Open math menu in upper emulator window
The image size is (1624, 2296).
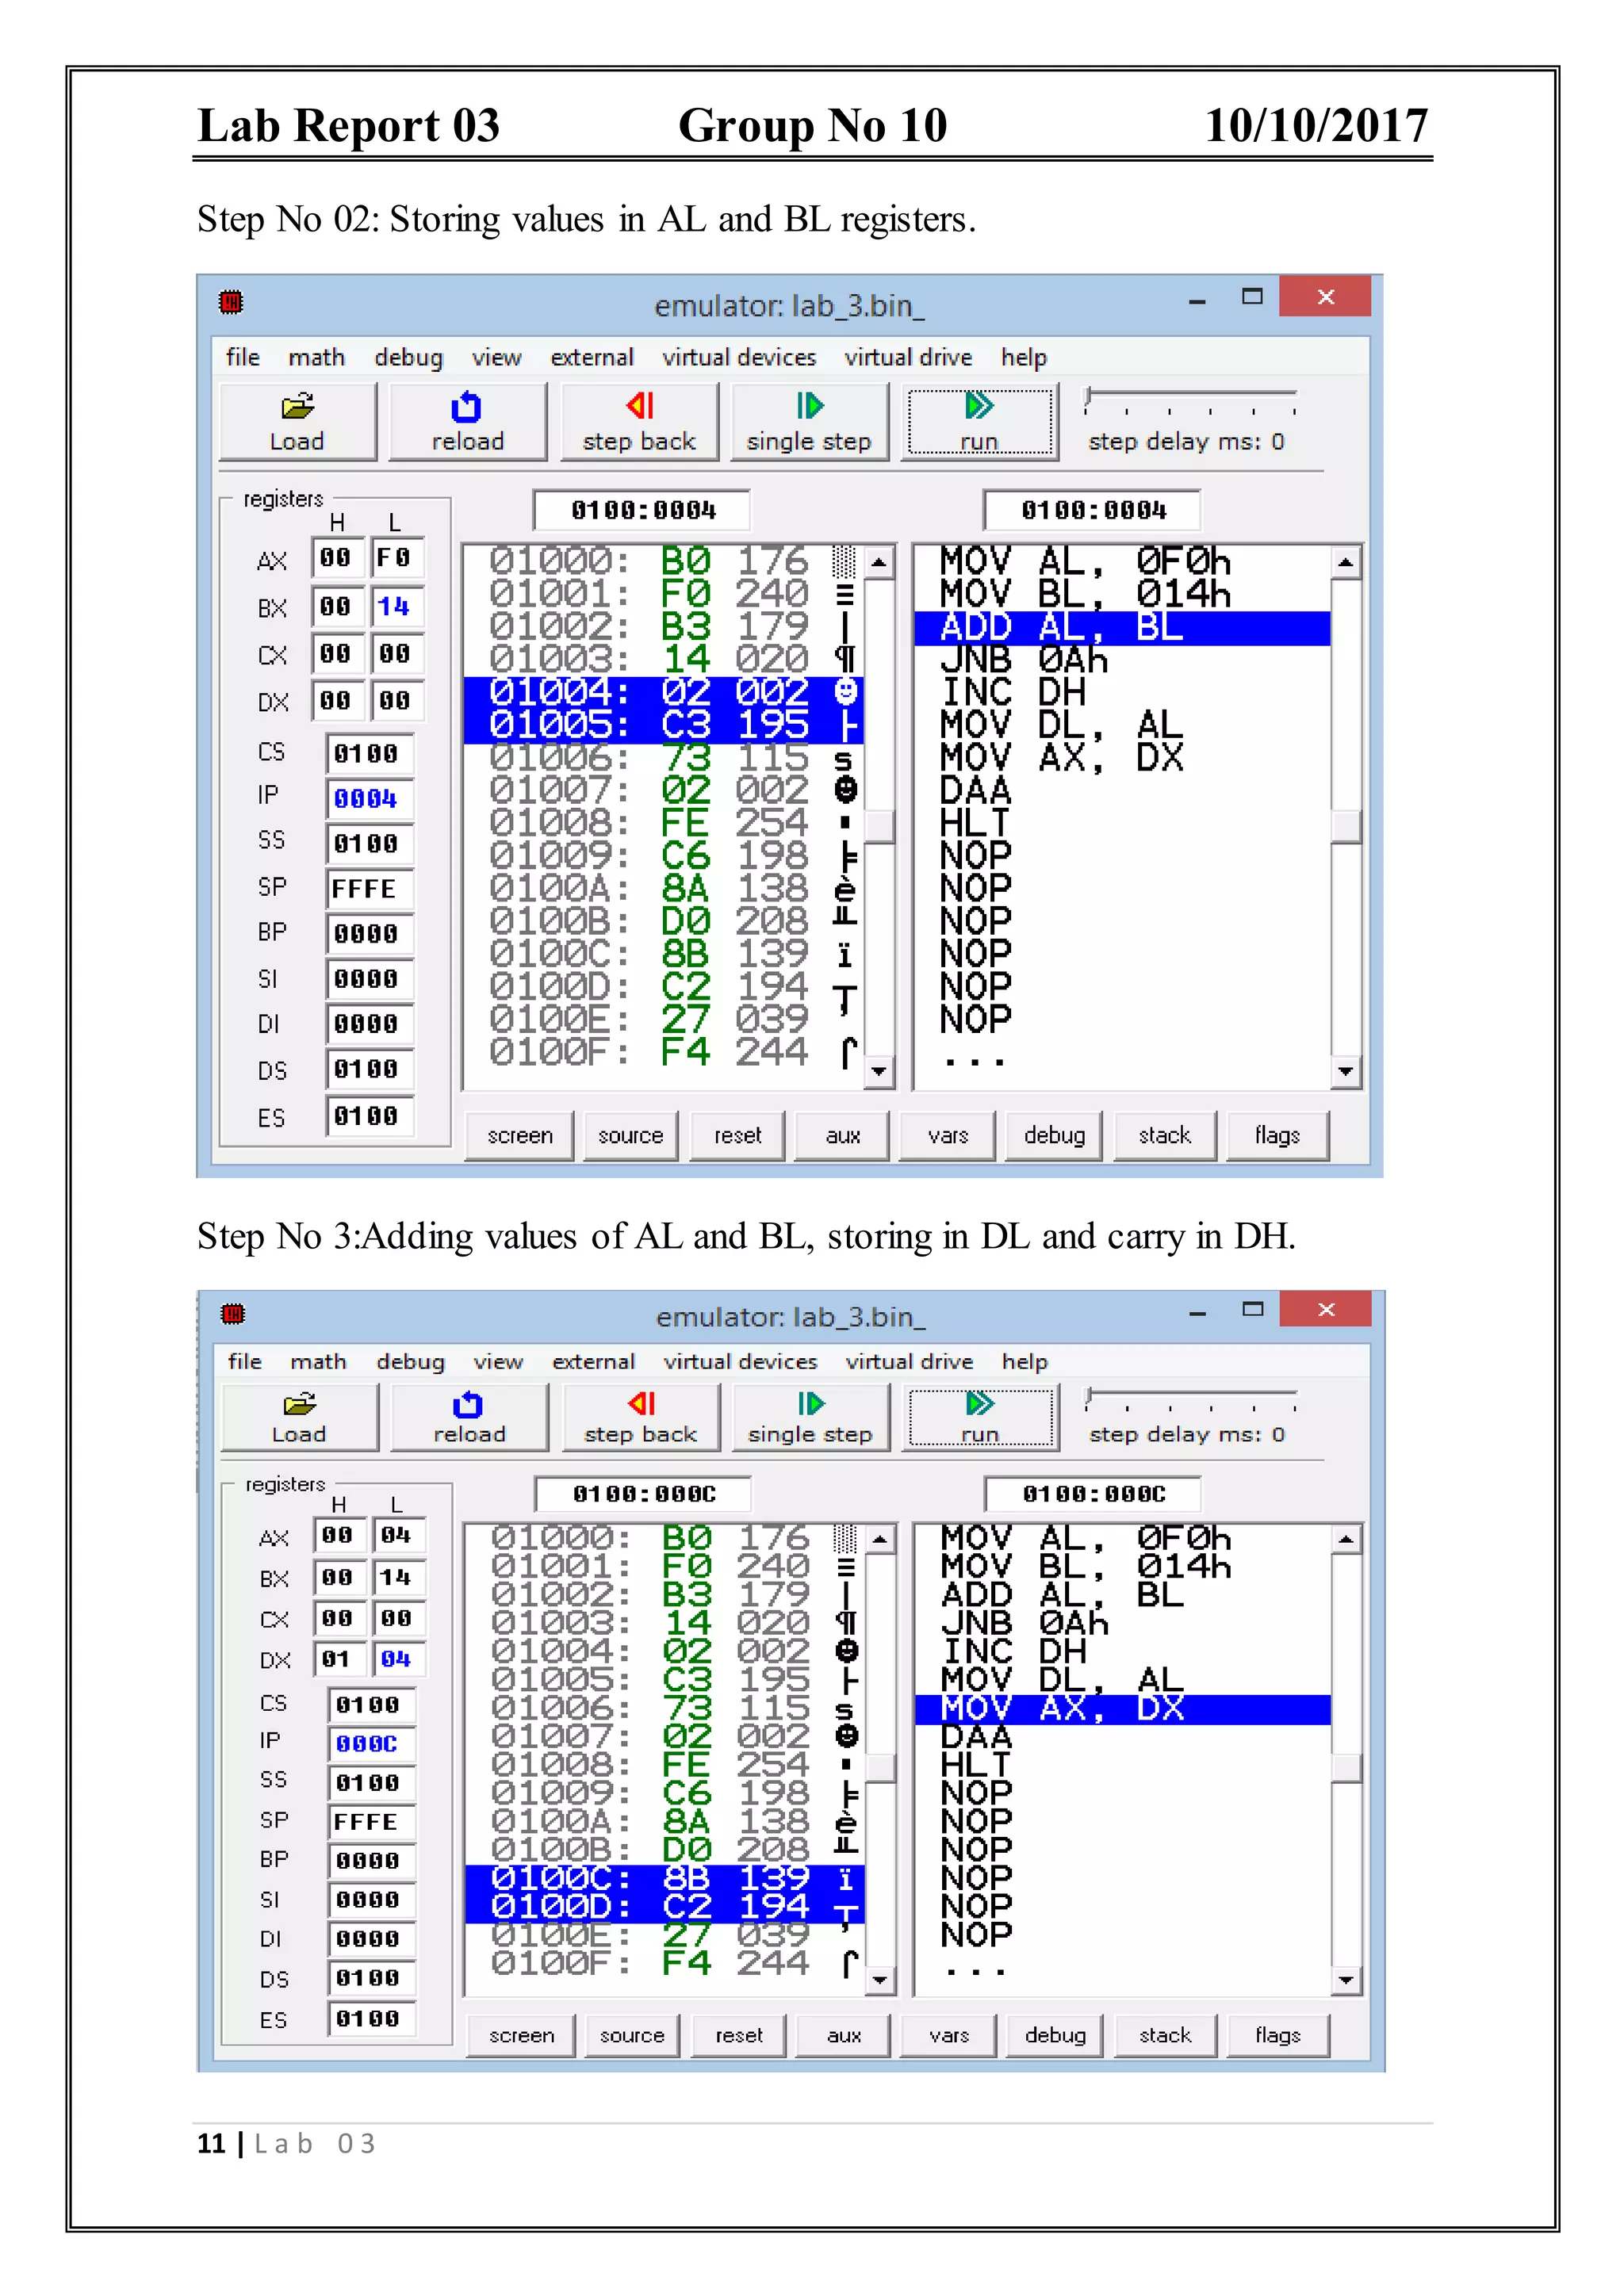(x=316, y=357)
